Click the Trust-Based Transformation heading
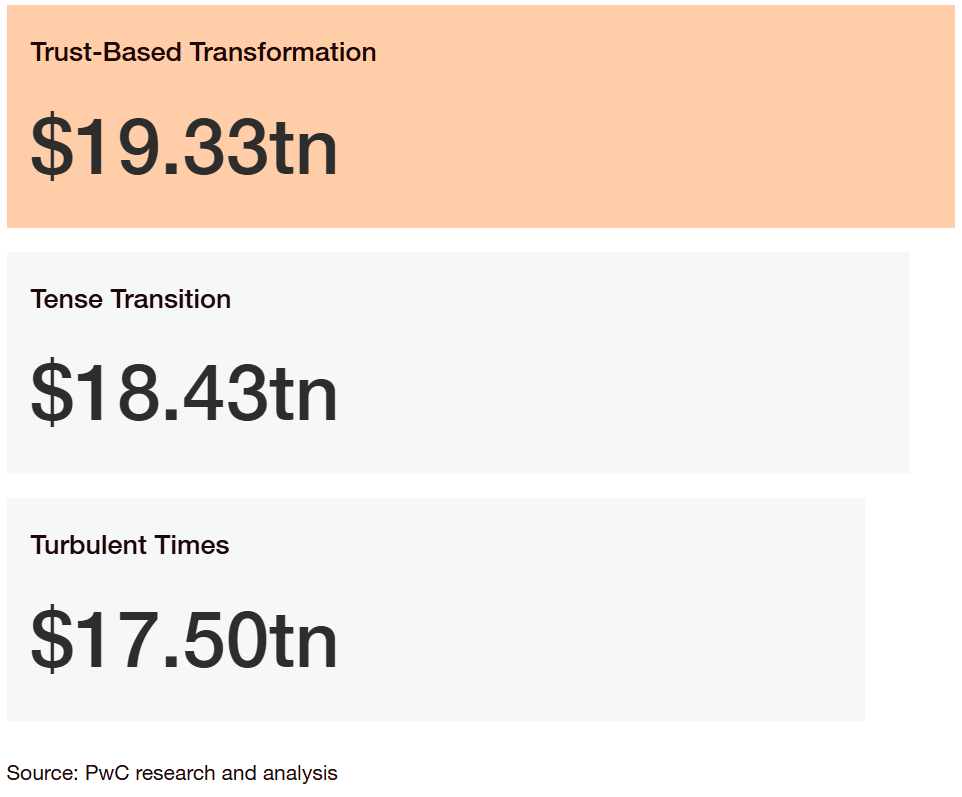This screenshot has height=797, width=962. (x=203, y=52)
